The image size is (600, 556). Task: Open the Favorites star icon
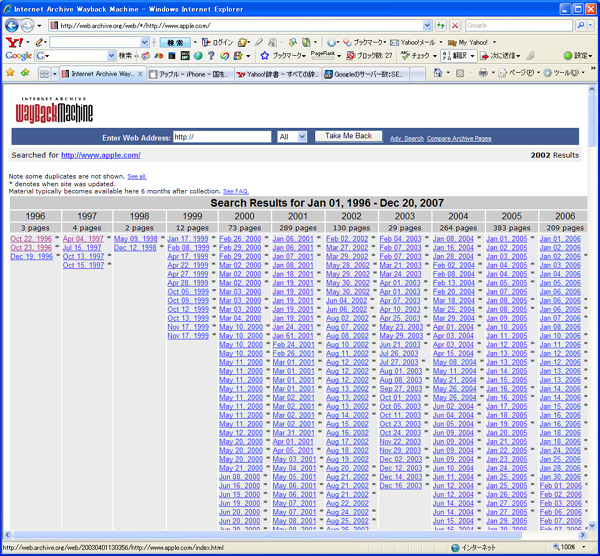tap(10, 73)
